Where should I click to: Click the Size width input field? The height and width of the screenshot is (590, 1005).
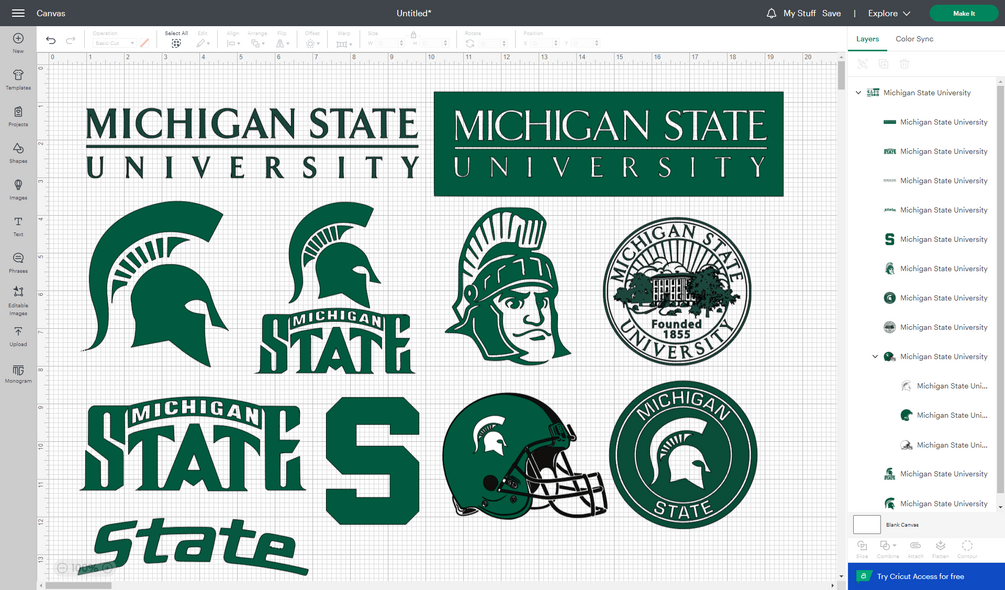pyautogui.click(x=389, y=43)
